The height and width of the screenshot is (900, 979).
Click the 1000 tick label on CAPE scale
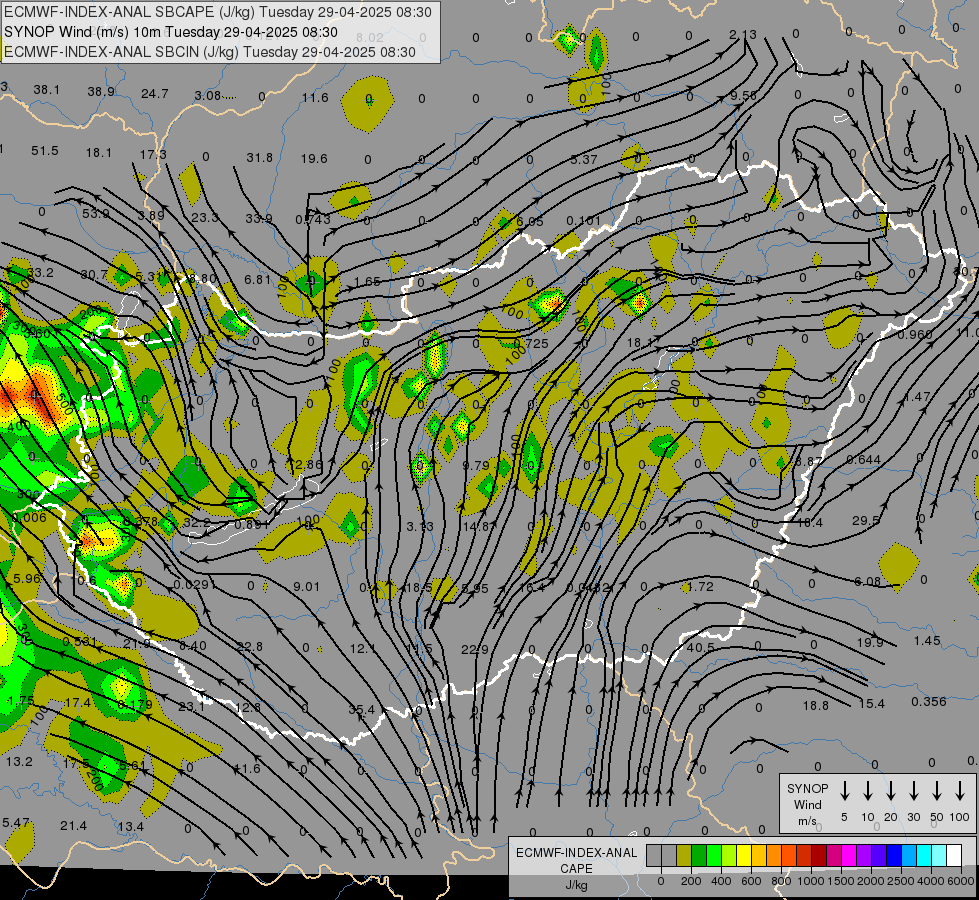(x=810, y=881)
